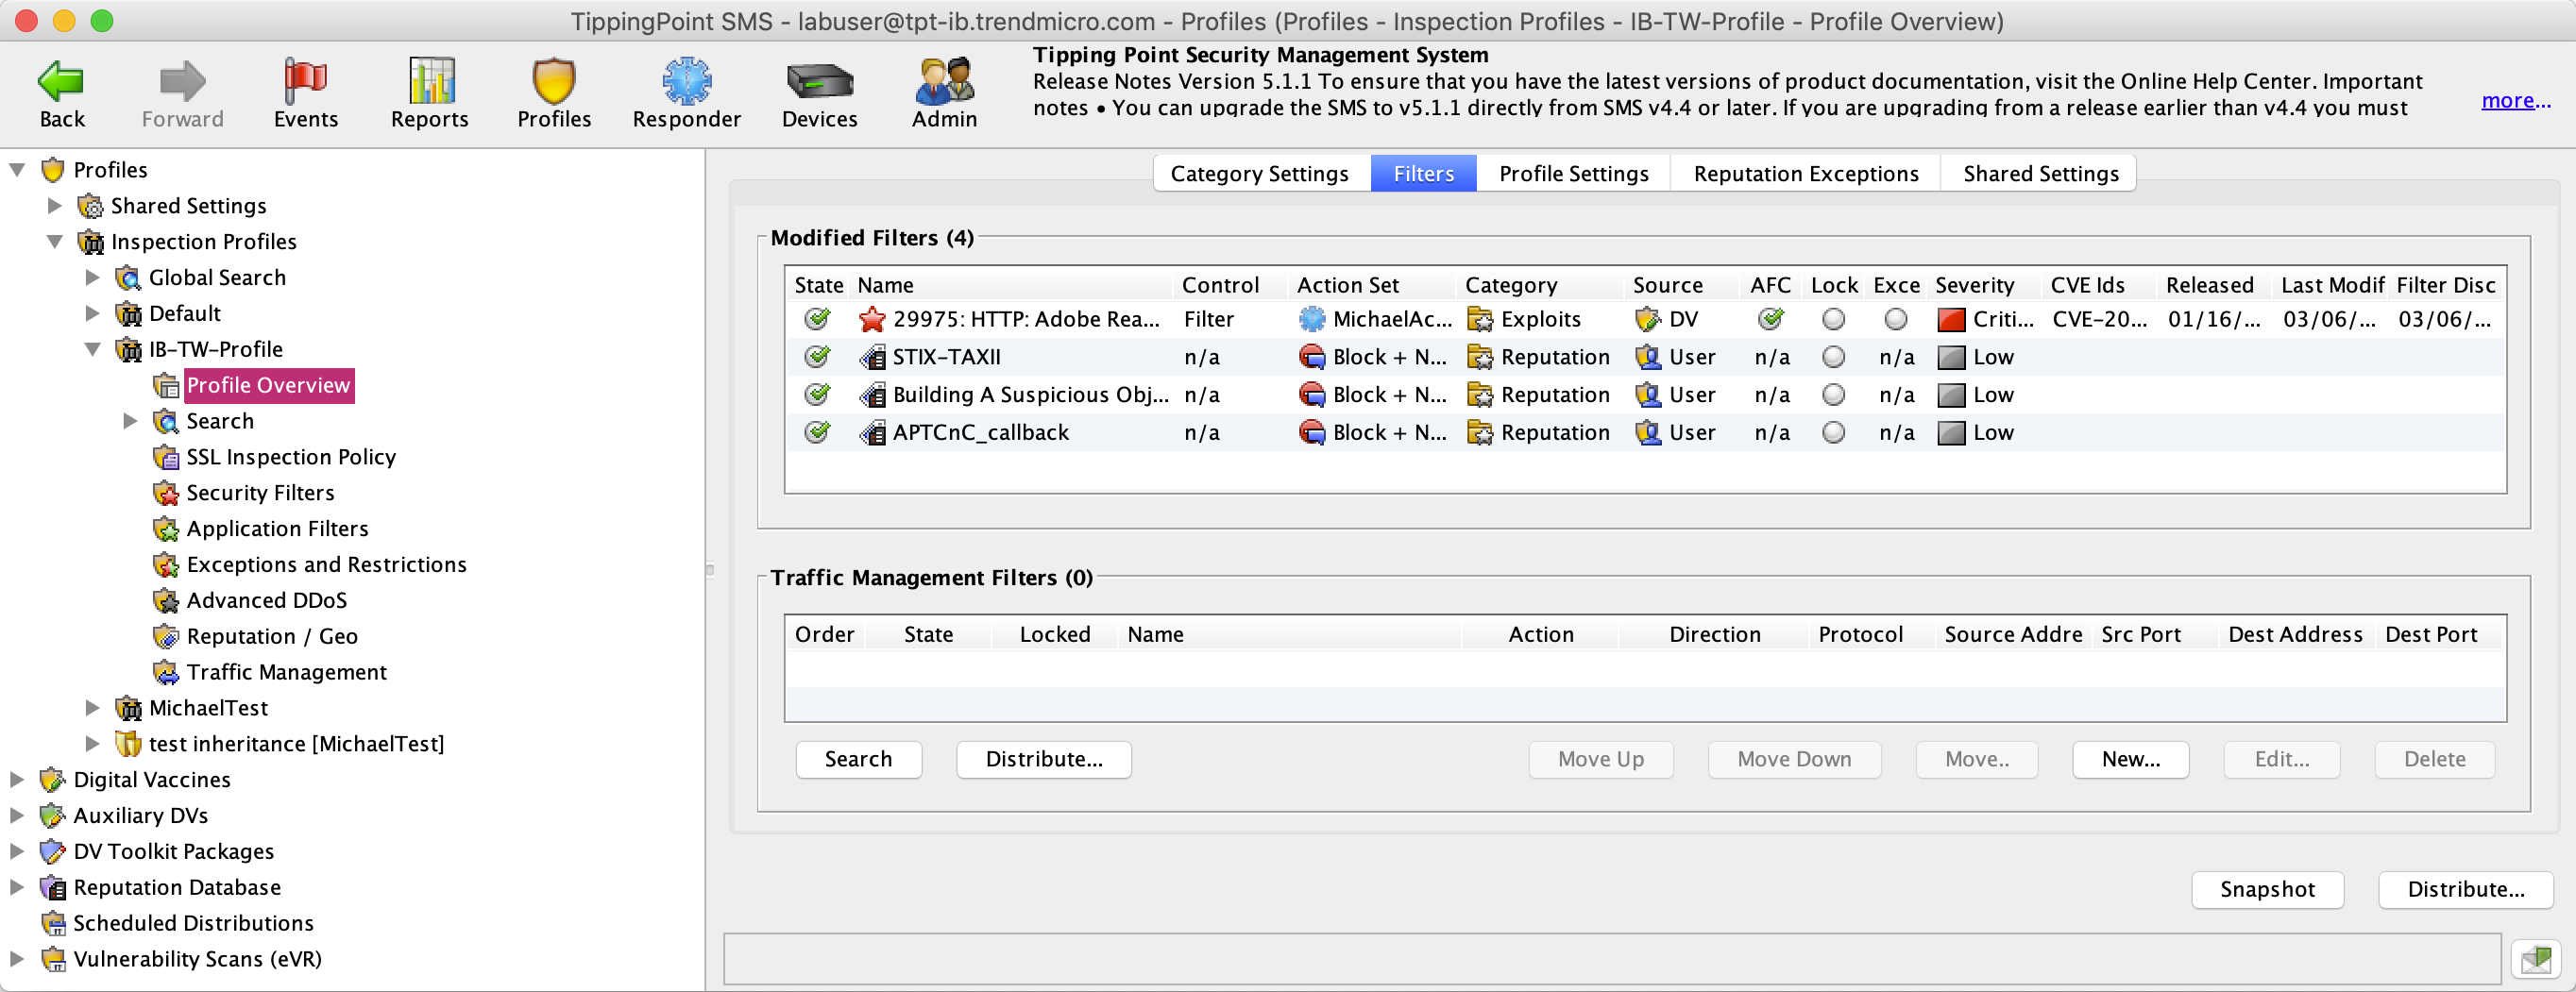
Task: Go back with the green Back arrow
Action: 61,81
